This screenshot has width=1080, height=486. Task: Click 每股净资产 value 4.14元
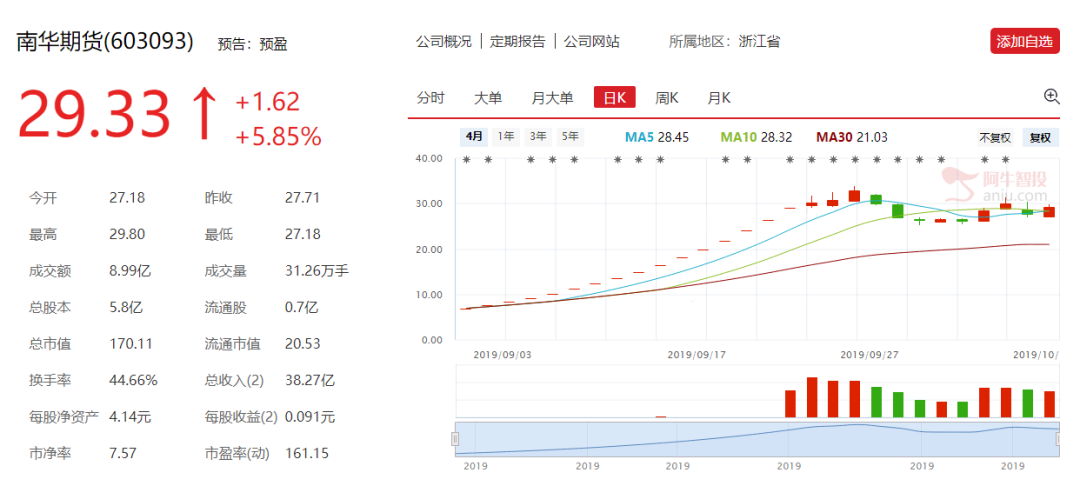(x=130, y=416)
